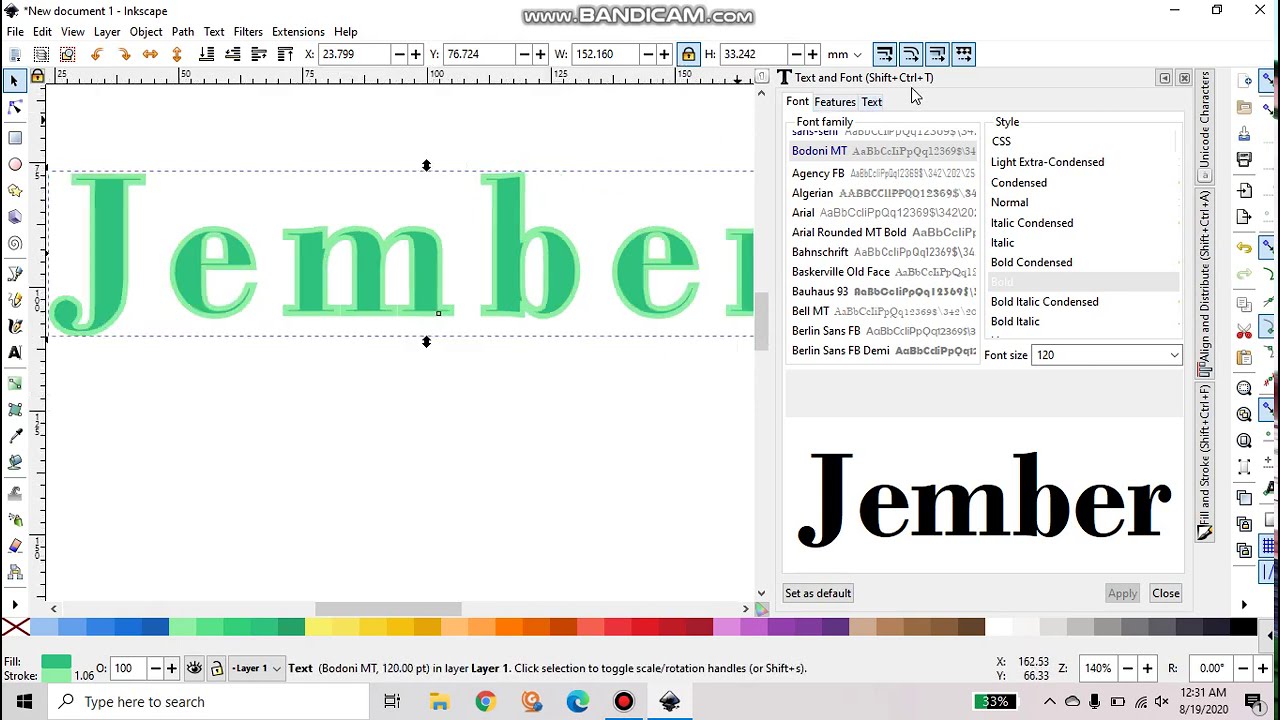Open the Filters menu

[248, 32]
